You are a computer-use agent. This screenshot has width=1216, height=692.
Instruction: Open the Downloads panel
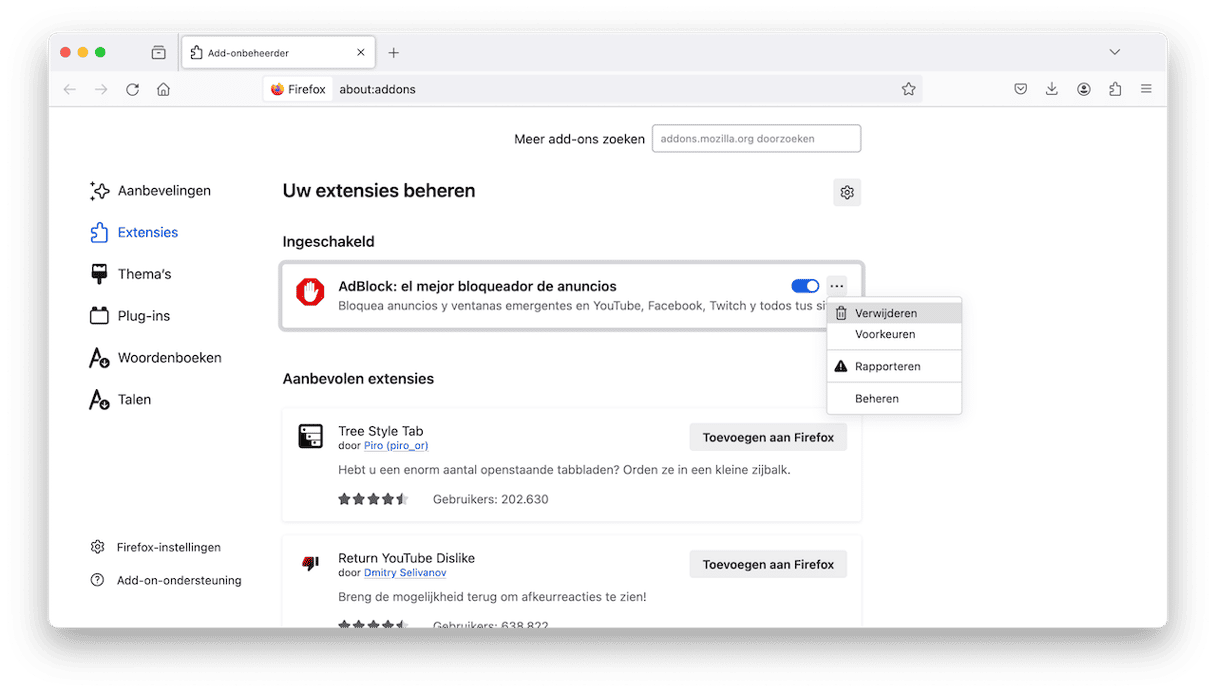(x=1052, y=89)
